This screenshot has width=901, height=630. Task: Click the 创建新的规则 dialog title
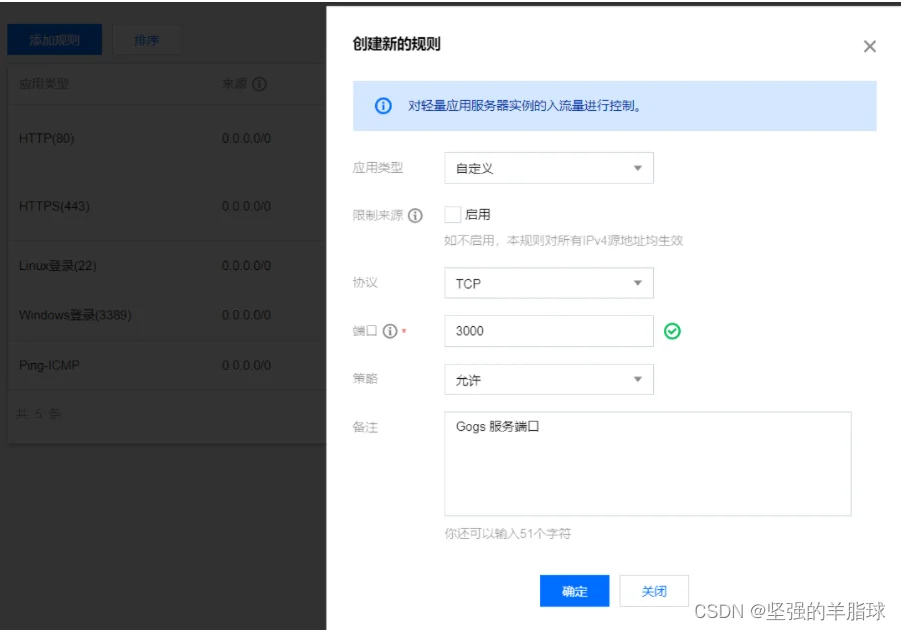click(x=396, y=44)
